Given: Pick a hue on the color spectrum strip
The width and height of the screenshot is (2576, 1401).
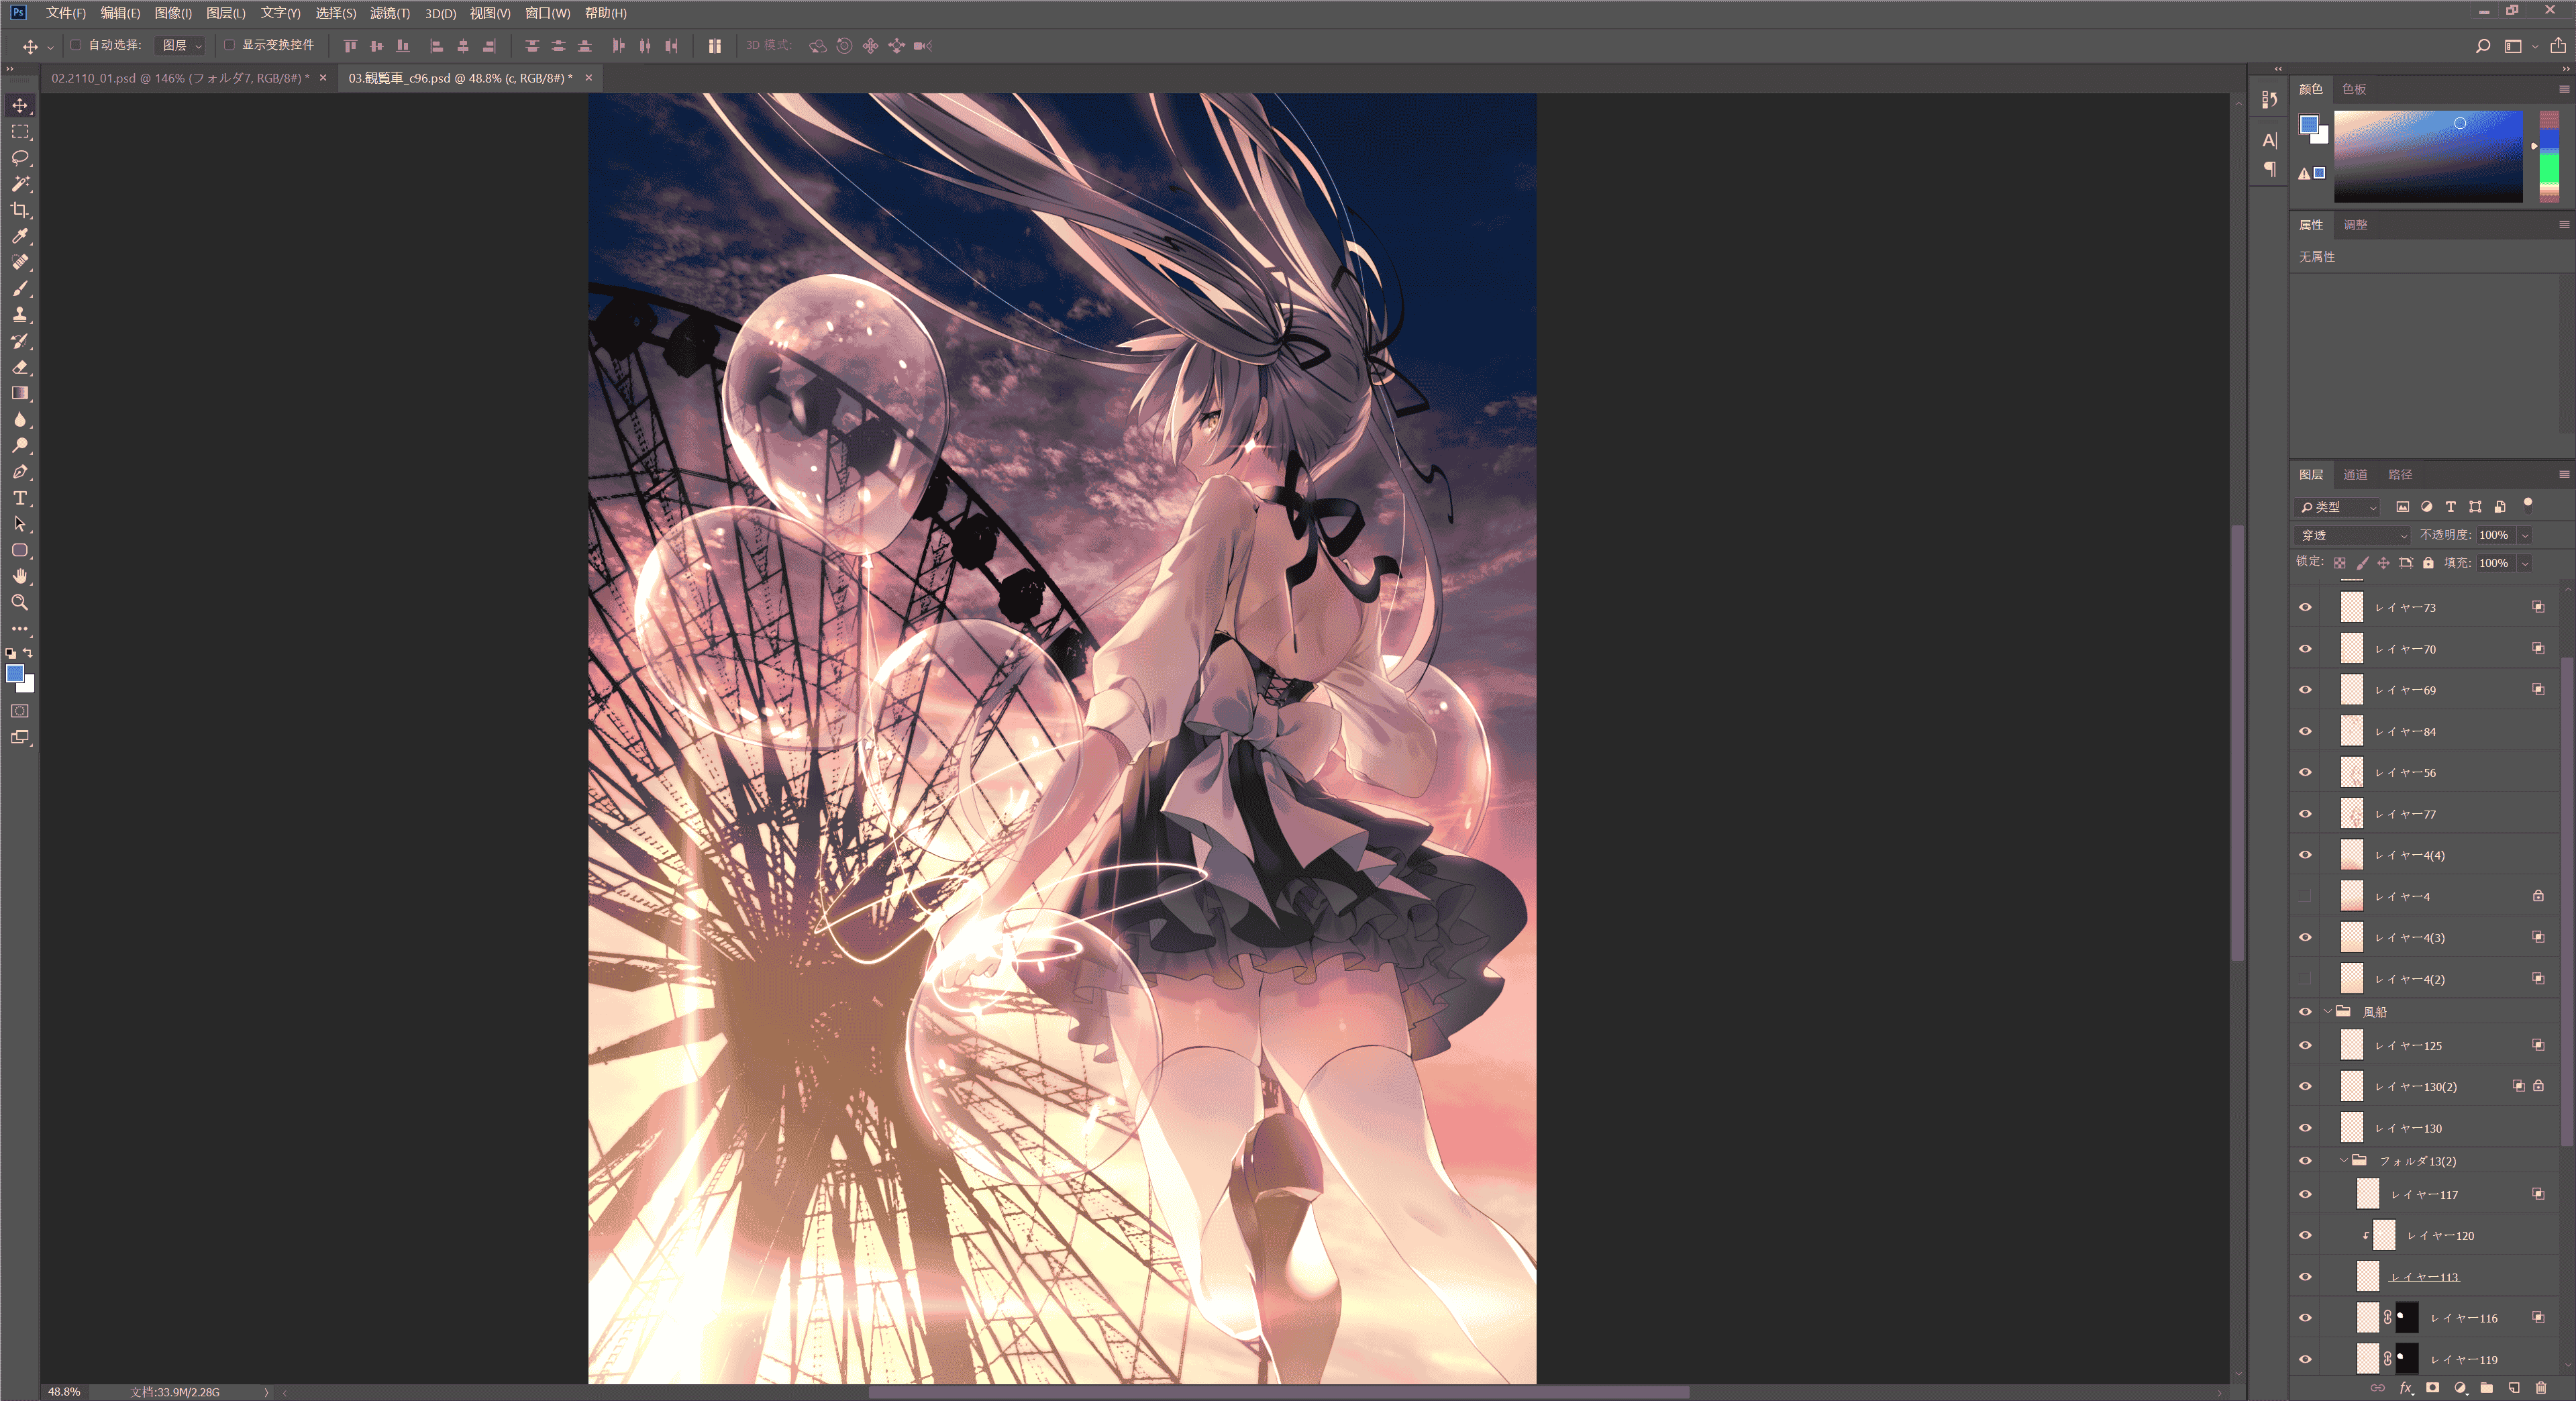Looking at the screenshot, I should tap(2549, 157).
